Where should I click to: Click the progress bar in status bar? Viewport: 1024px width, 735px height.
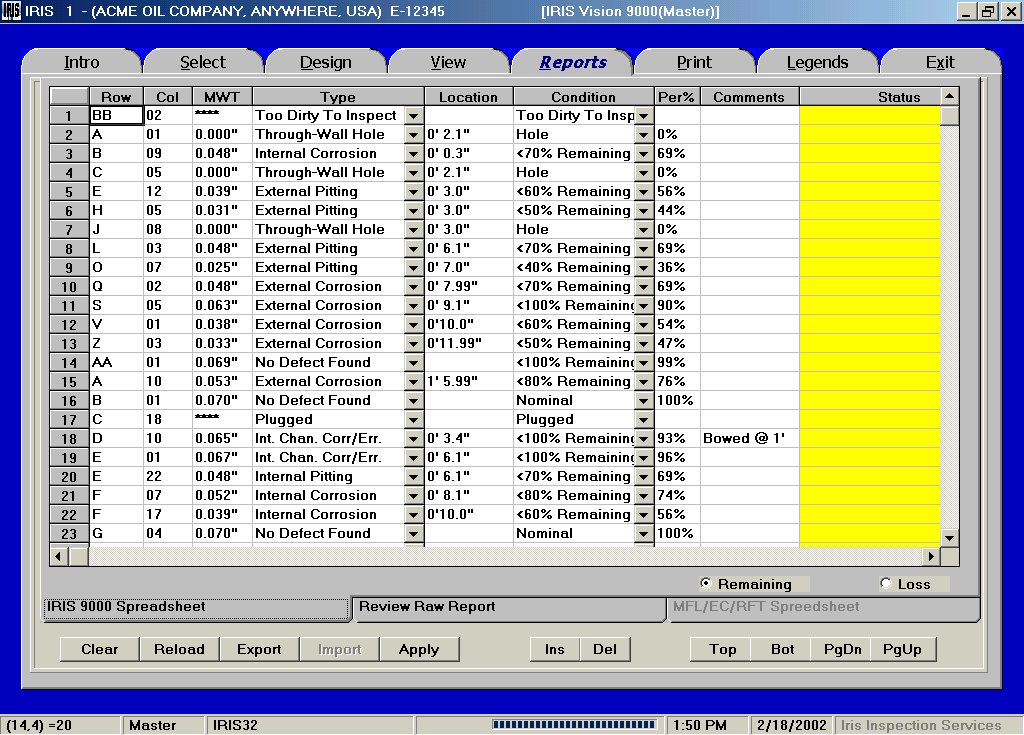coord(573,725)
